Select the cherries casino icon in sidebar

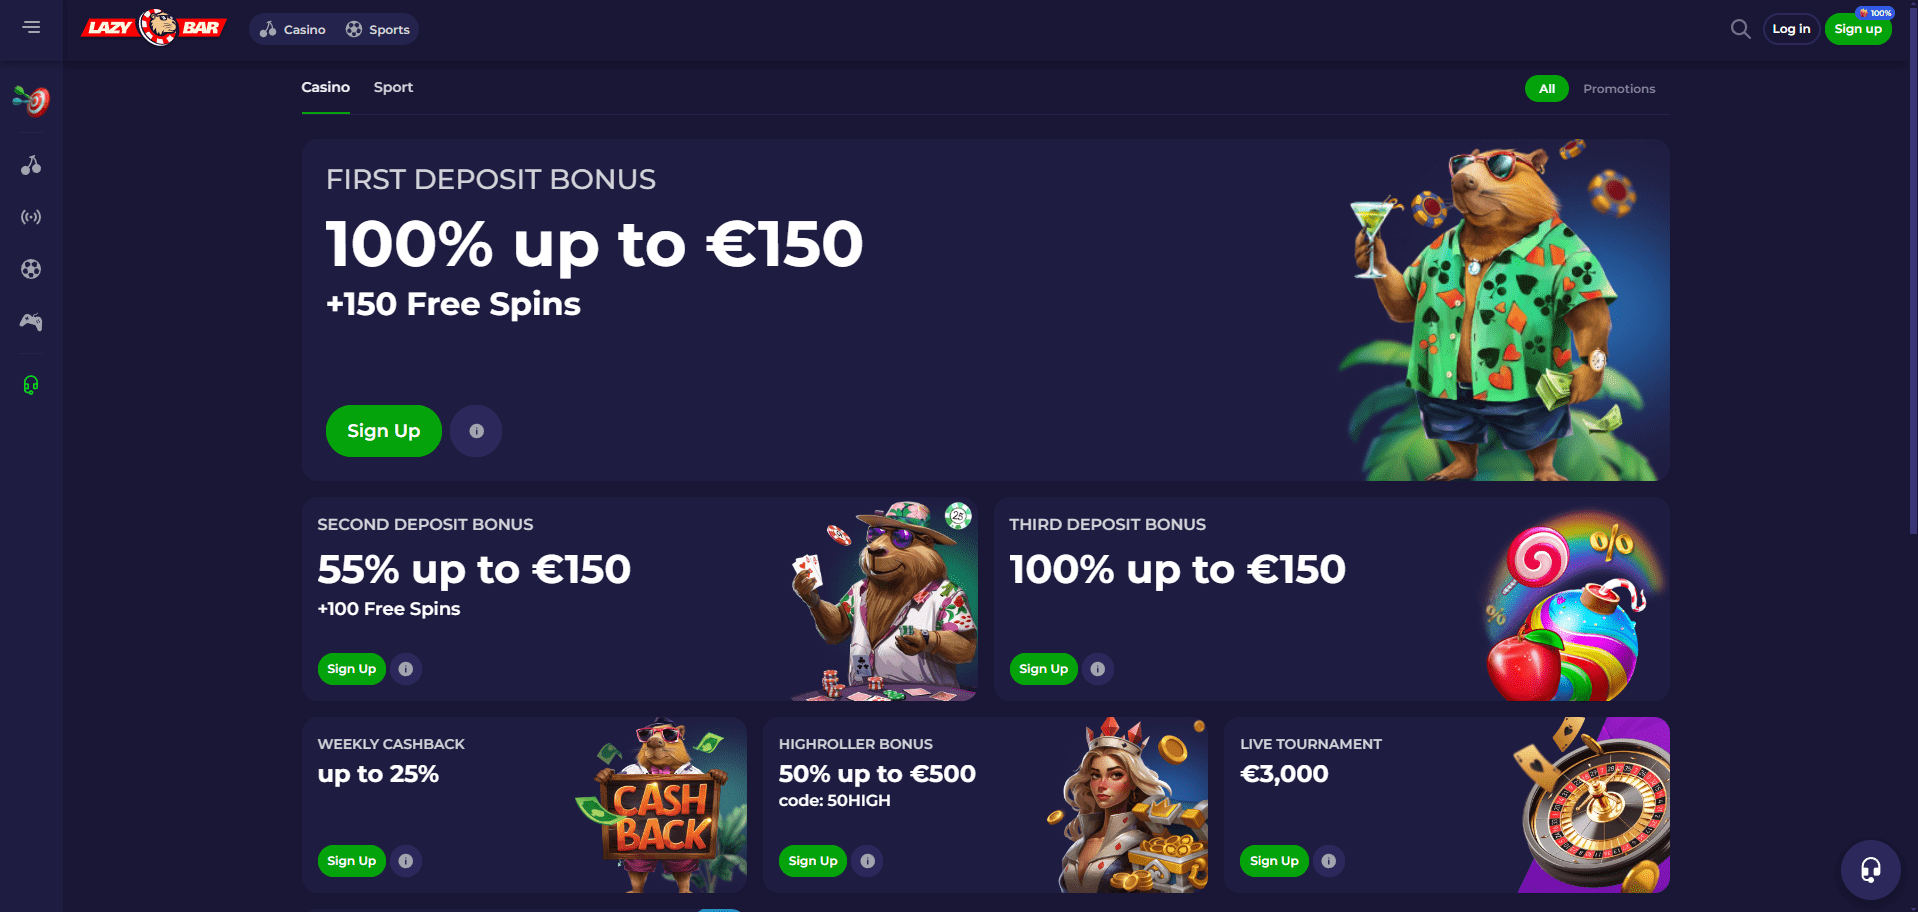pos(31,165)
